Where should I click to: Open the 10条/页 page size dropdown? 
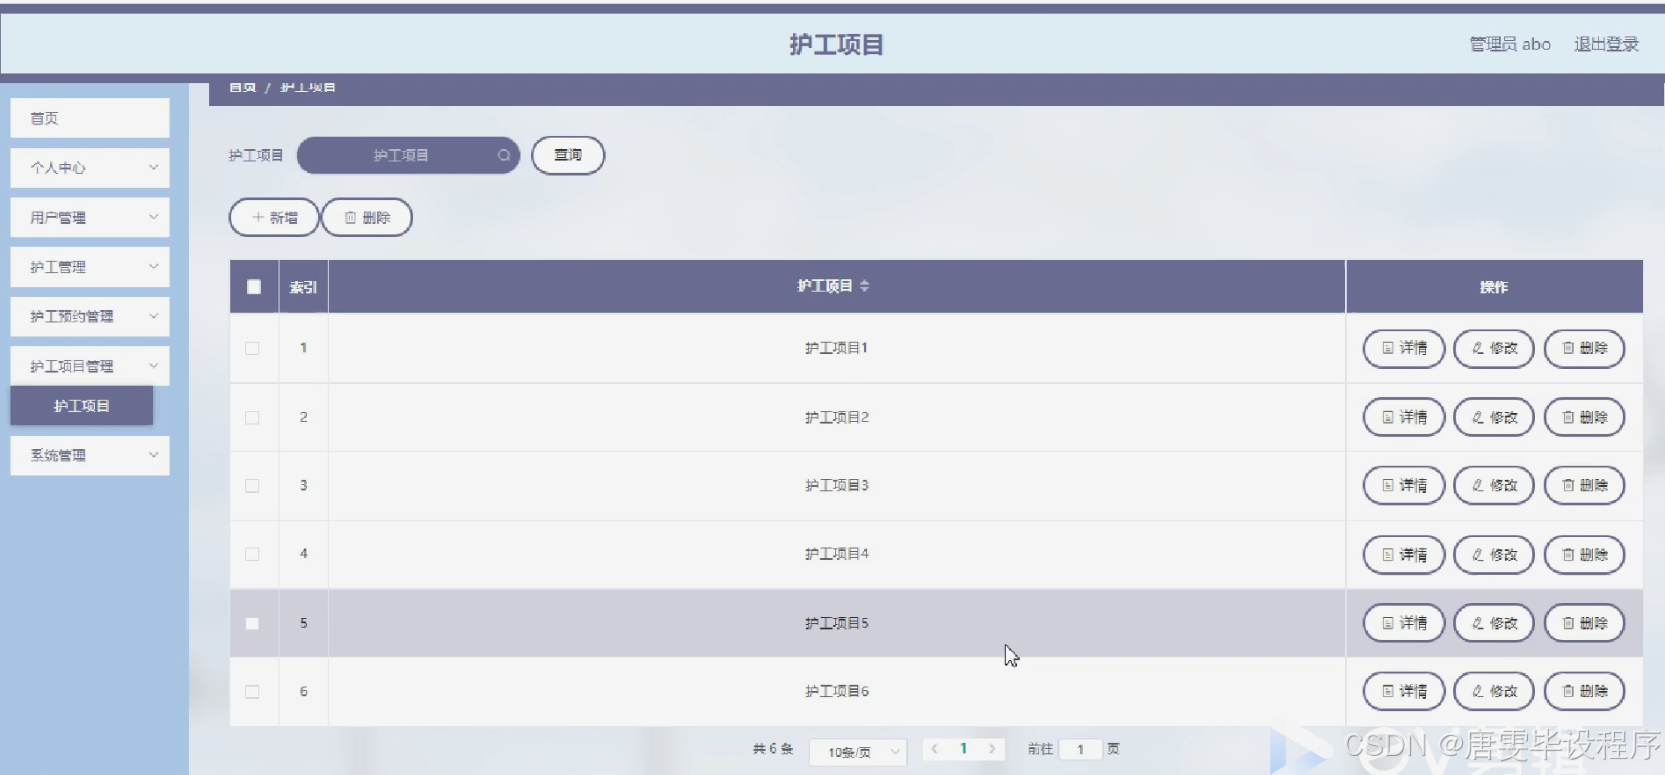click(859, 751)
